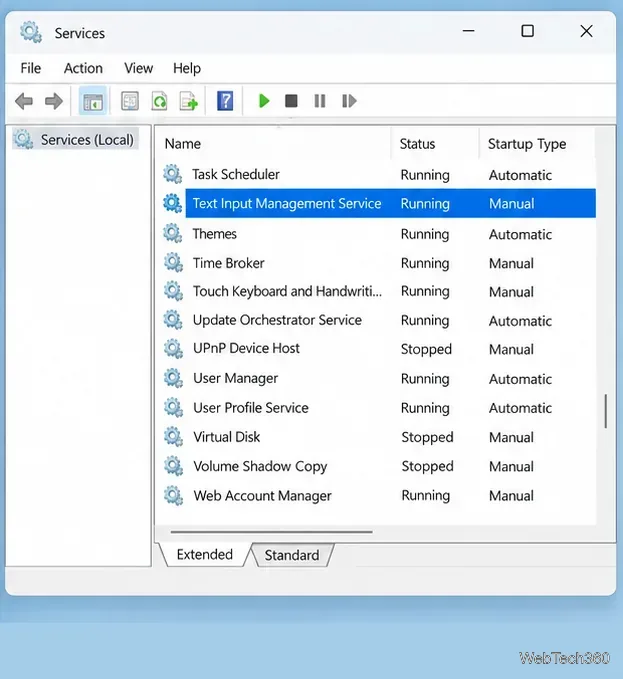
Task: Select the Web Account Manager service name
Action: pyautogui.click(x=262, y=496)
